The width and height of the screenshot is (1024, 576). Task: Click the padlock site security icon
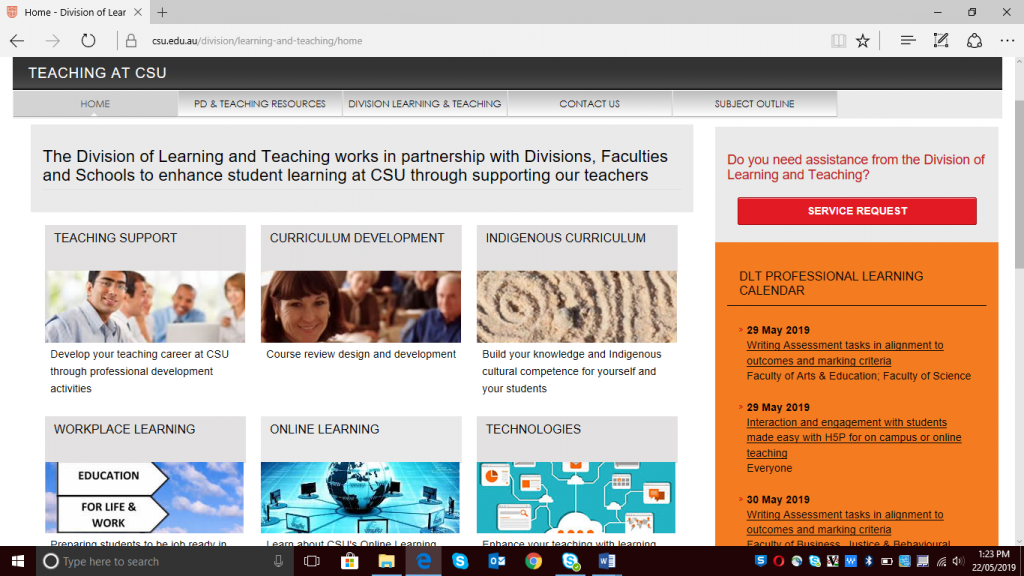[x=131, y=40]
